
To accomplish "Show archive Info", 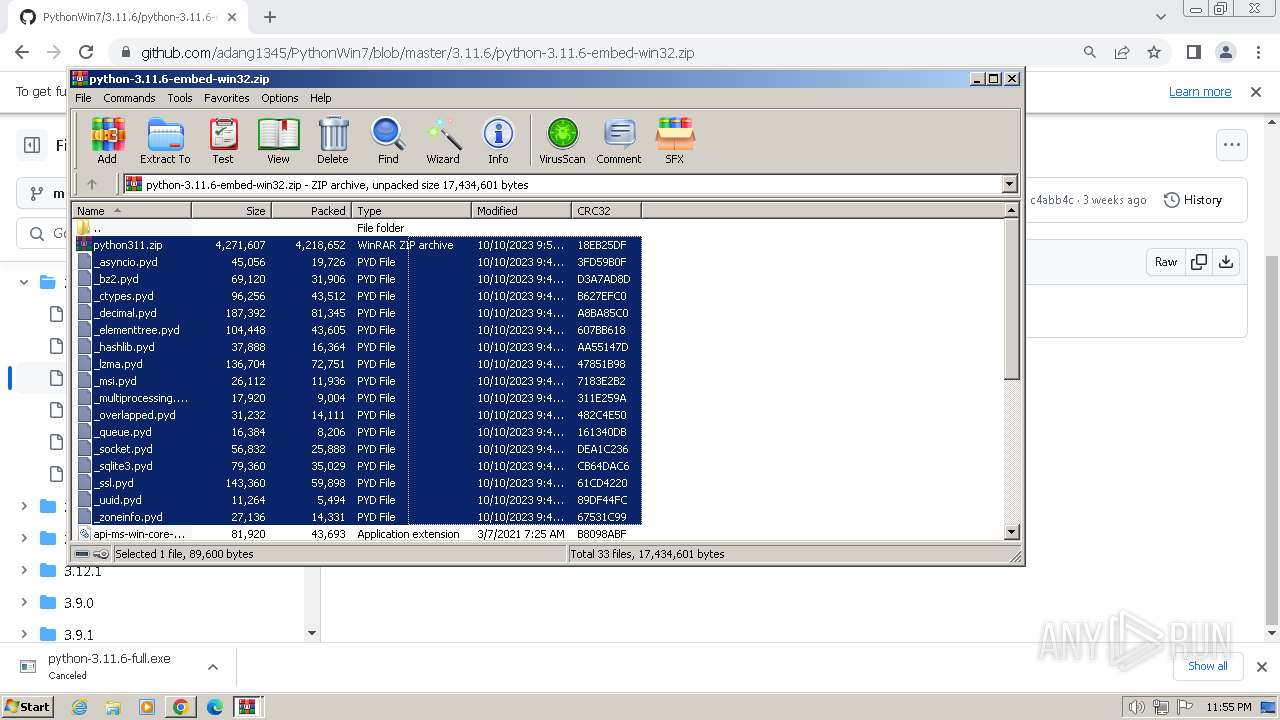I will (498, 140).
